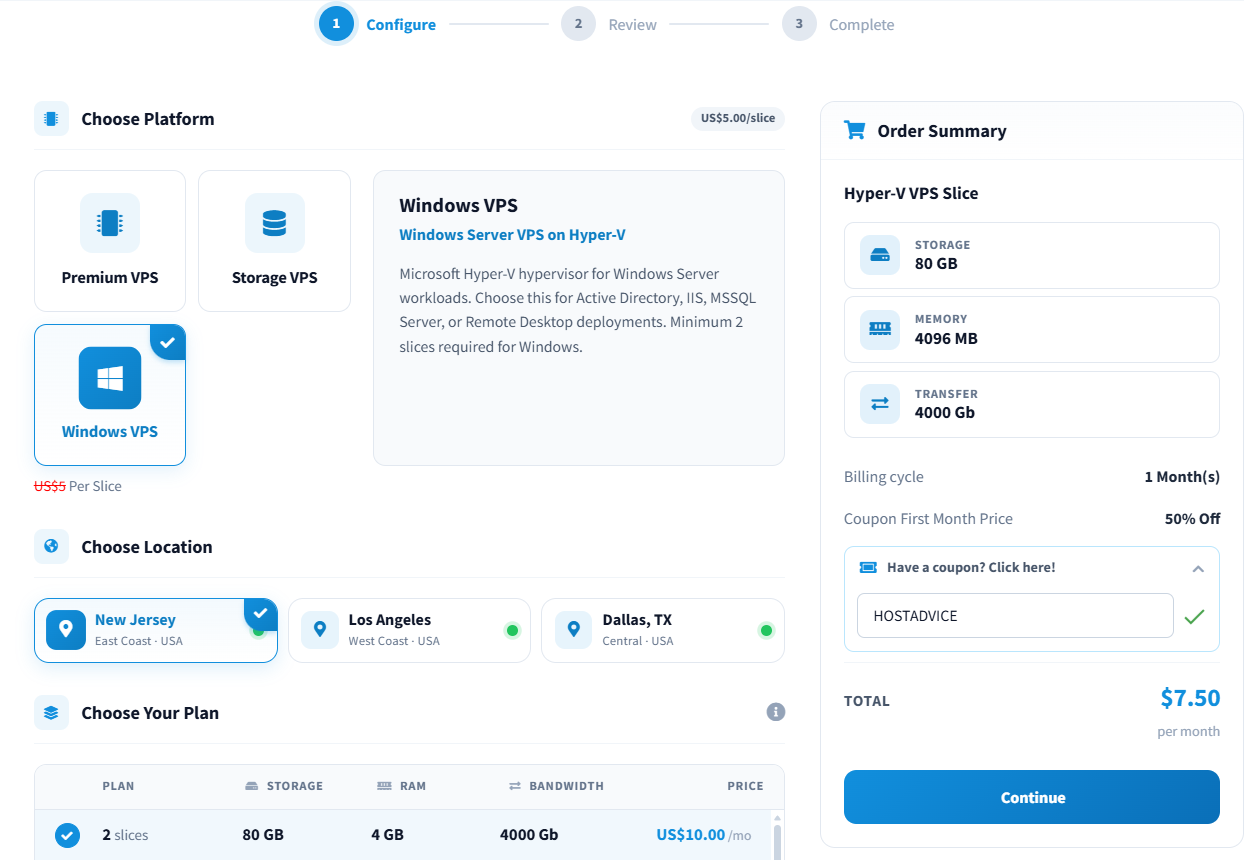Click the STORAGE column header icon
Viewport: 1244px width, 860px height.
(x=252, y=786)
